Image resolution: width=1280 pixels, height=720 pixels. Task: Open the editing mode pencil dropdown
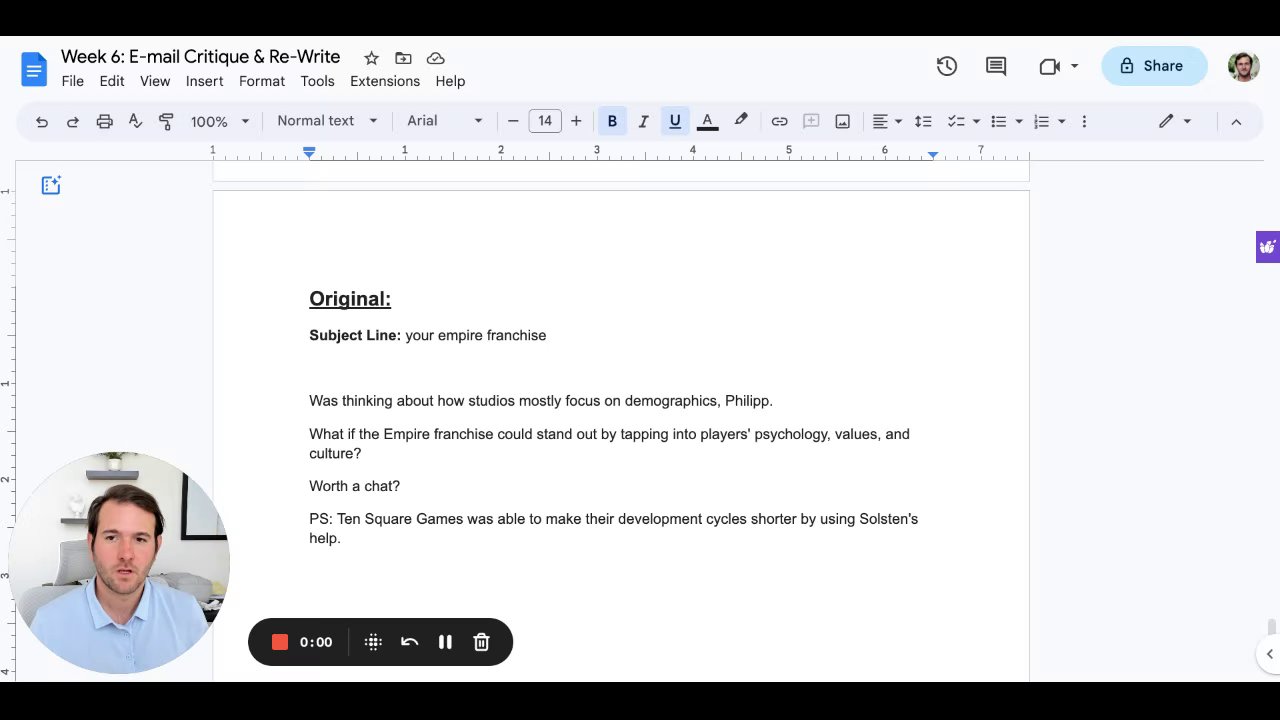1175,121
